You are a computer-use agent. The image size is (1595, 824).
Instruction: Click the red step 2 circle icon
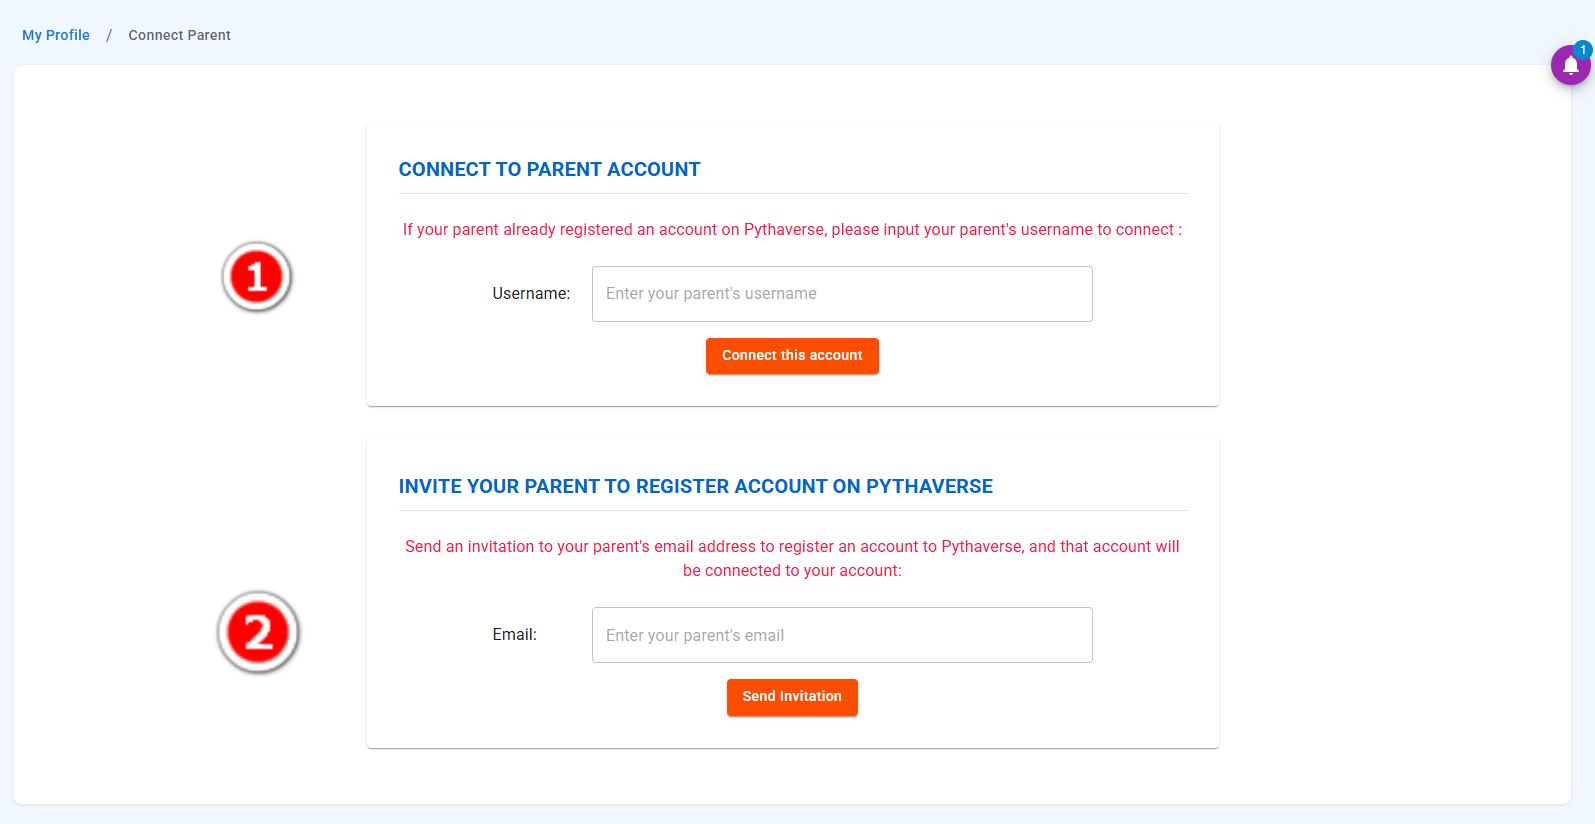[258, 632]
